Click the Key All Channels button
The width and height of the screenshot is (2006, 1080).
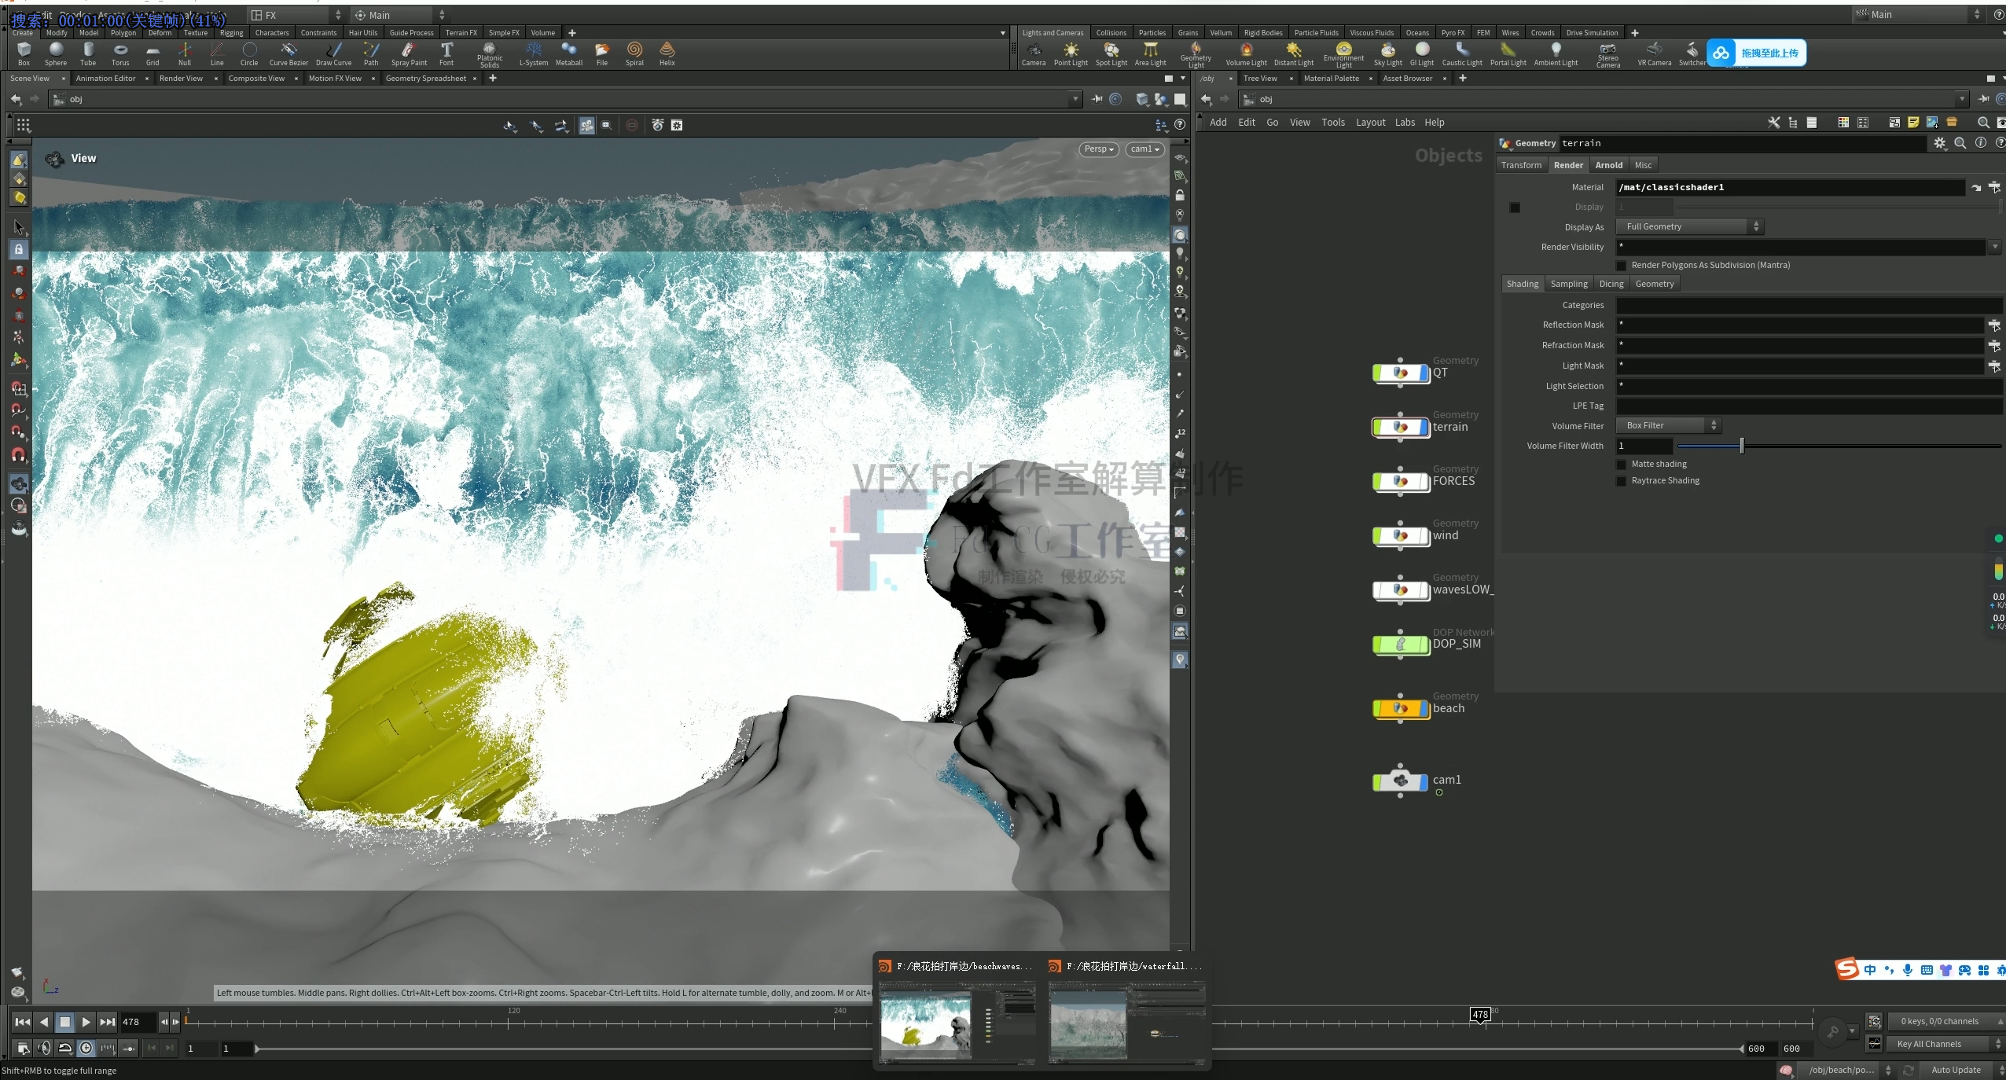tap(1927, 1043)
